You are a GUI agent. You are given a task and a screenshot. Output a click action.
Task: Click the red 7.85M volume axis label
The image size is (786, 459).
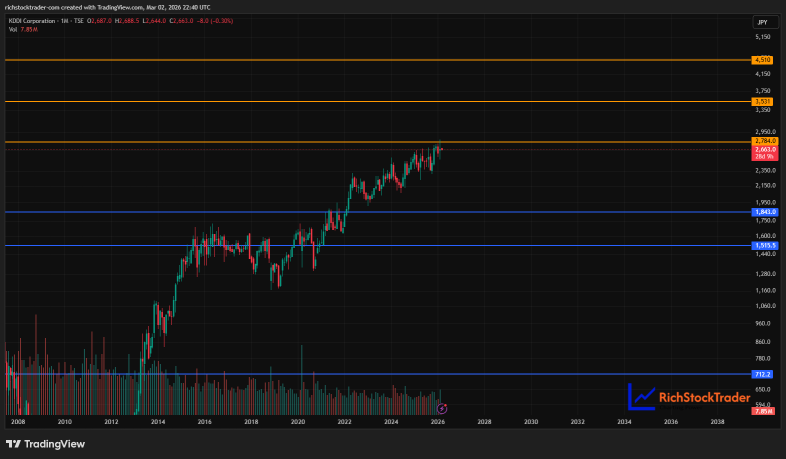pos(763,411)
